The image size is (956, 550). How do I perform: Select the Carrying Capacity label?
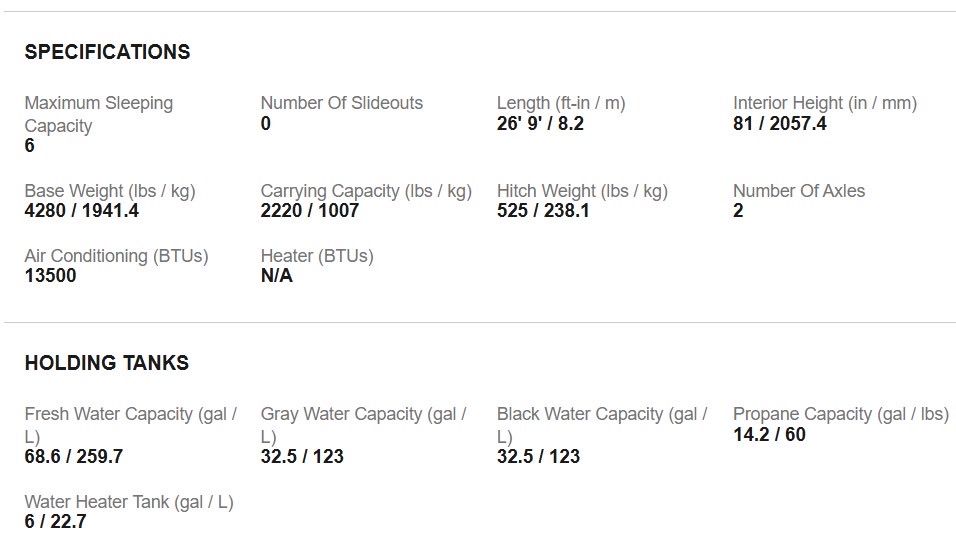[x=365, y=191]
